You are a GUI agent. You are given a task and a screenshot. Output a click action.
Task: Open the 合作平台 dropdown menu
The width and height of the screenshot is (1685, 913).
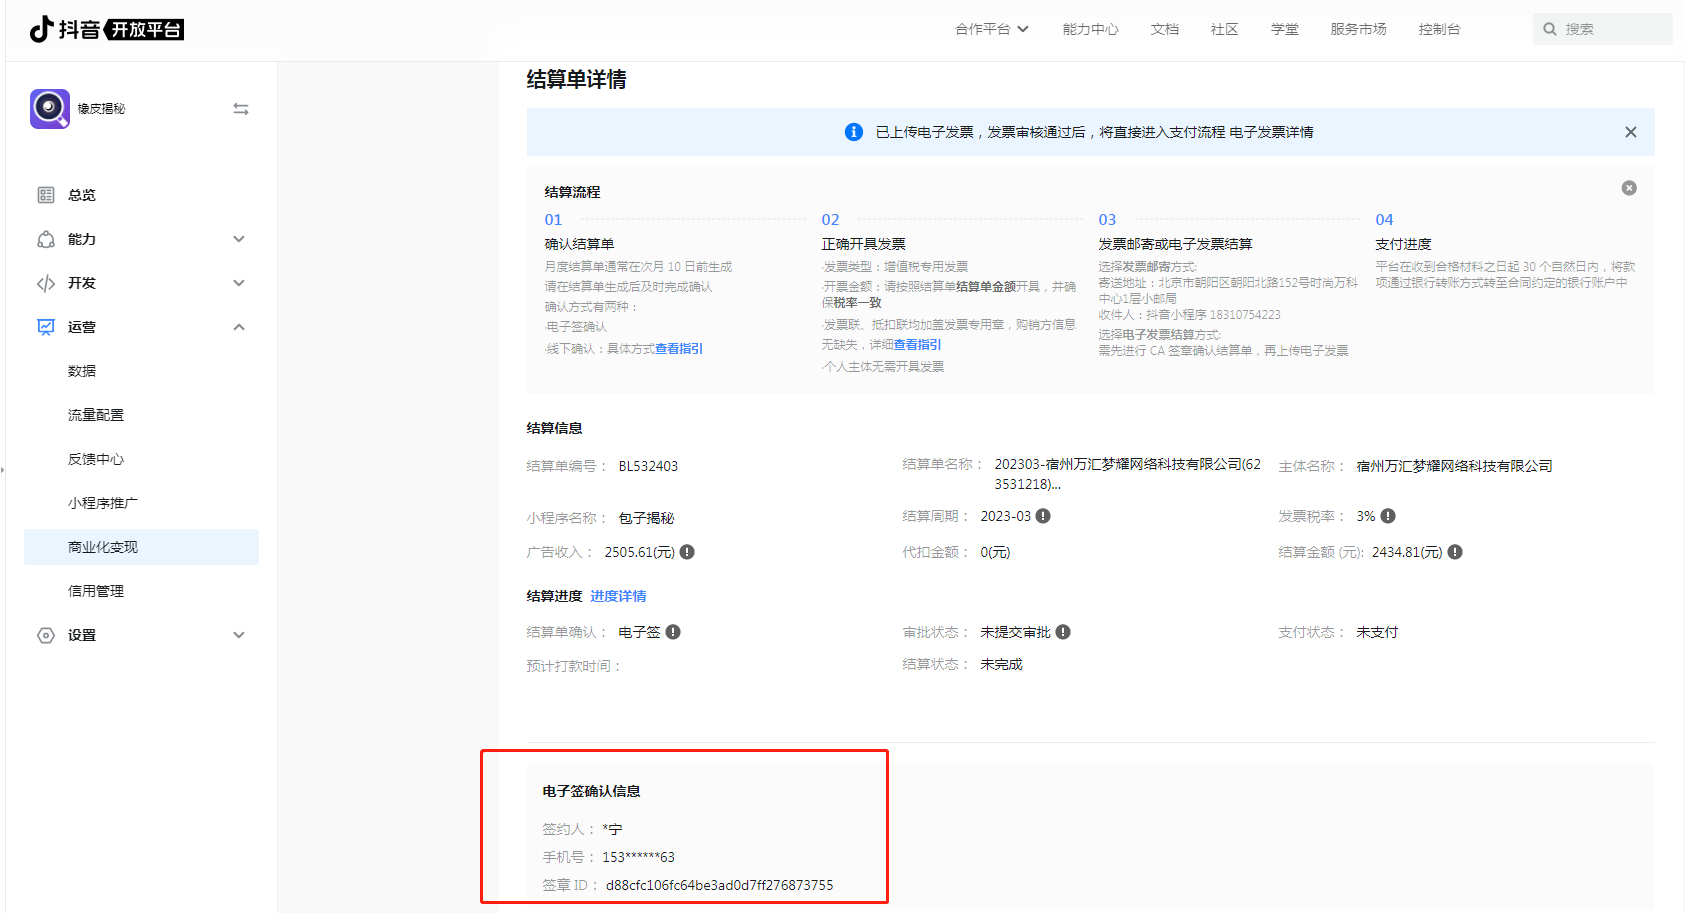991,29
